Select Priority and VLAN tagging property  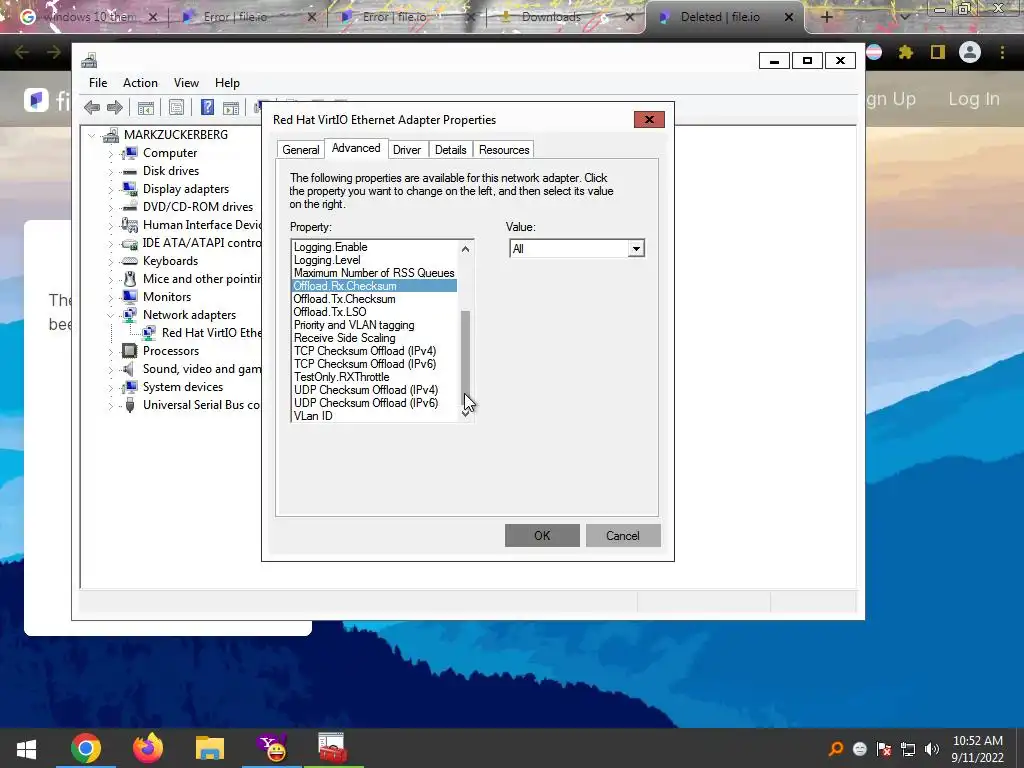tap(354, 325)
